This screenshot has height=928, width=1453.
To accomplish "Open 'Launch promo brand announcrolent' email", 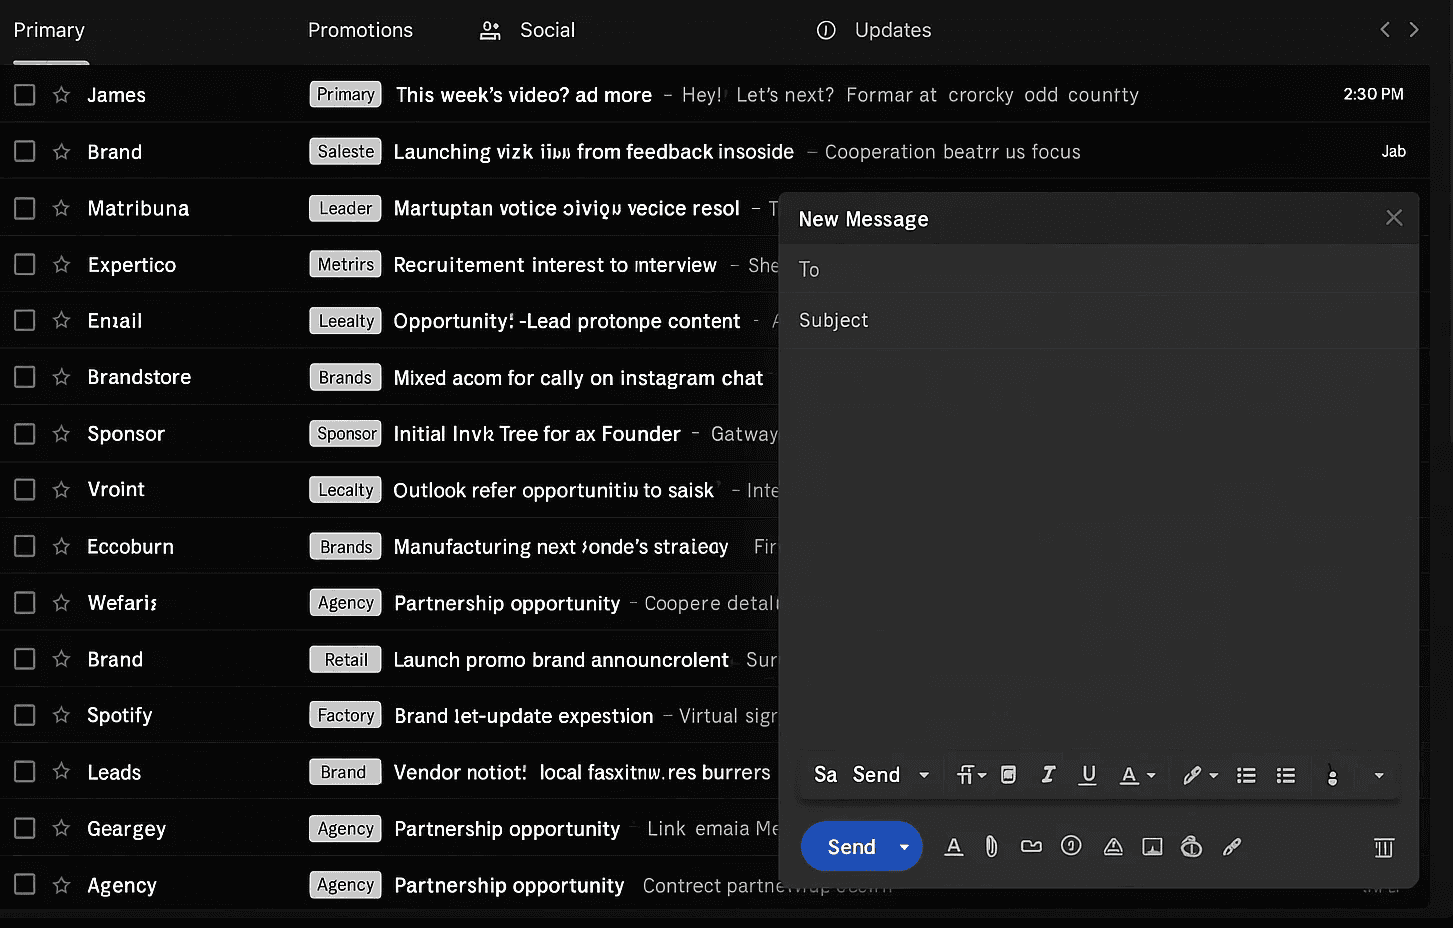I will [561, 660].
